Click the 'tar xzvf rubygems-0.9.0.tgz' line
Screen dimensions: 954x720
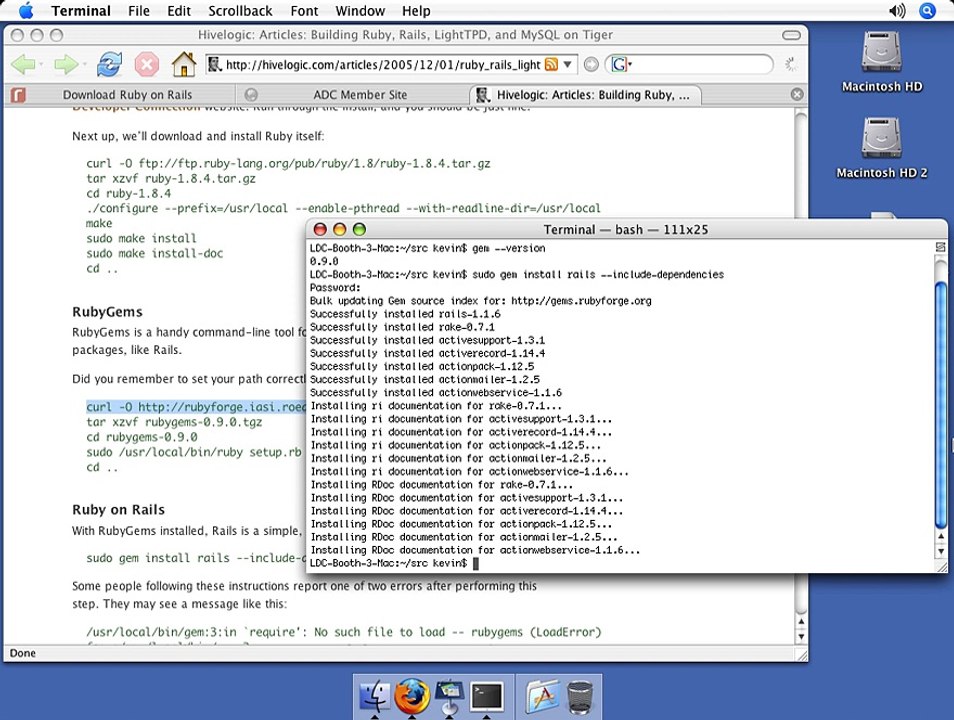[174, 422]
